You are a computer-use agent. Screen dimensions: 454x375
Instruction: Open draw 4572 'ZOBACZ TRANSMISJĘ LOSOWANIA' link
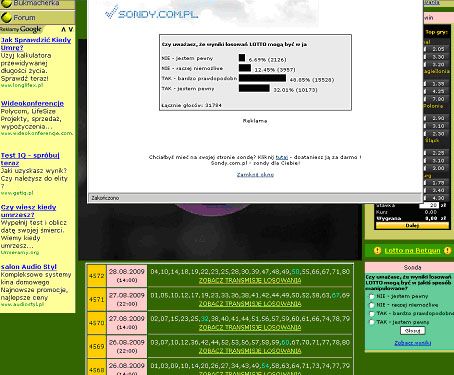coord(250,281)
